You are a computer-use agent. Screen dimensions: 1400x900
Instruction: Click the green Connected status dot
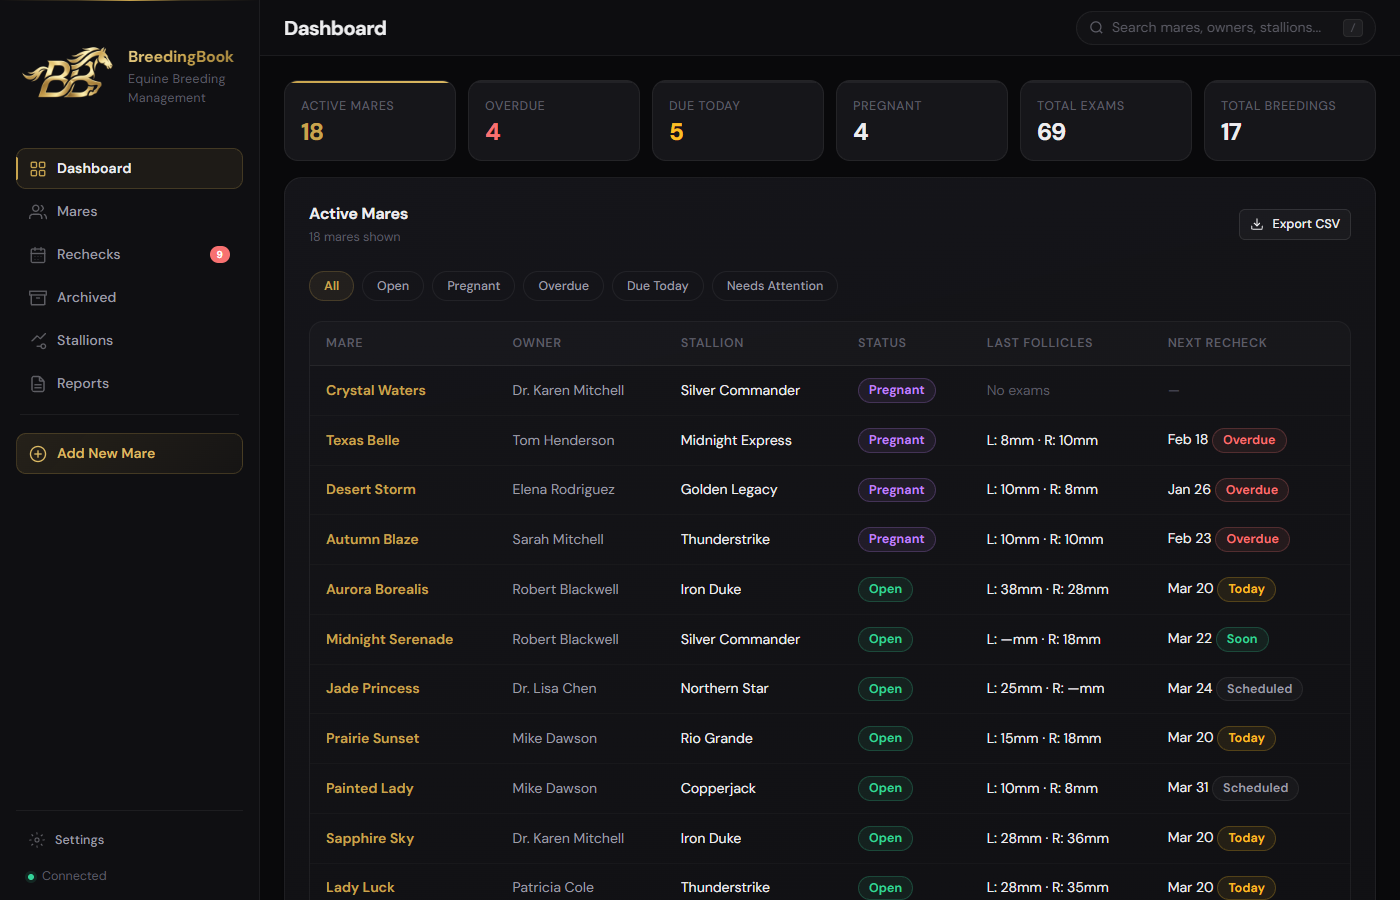click(30, 877)
